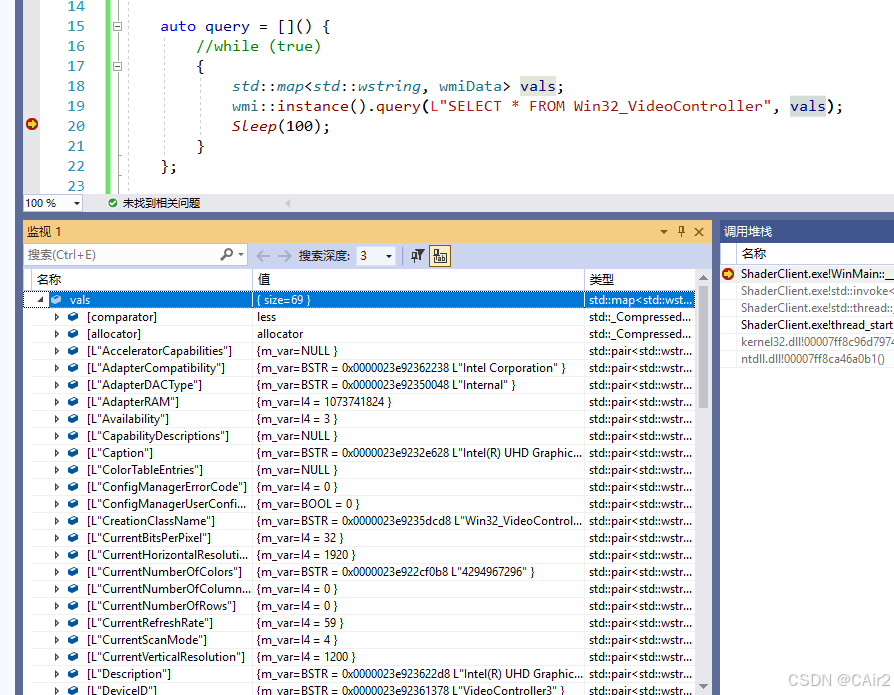Select the L"CurrentBitsPerPixel" row

[359, 538]
